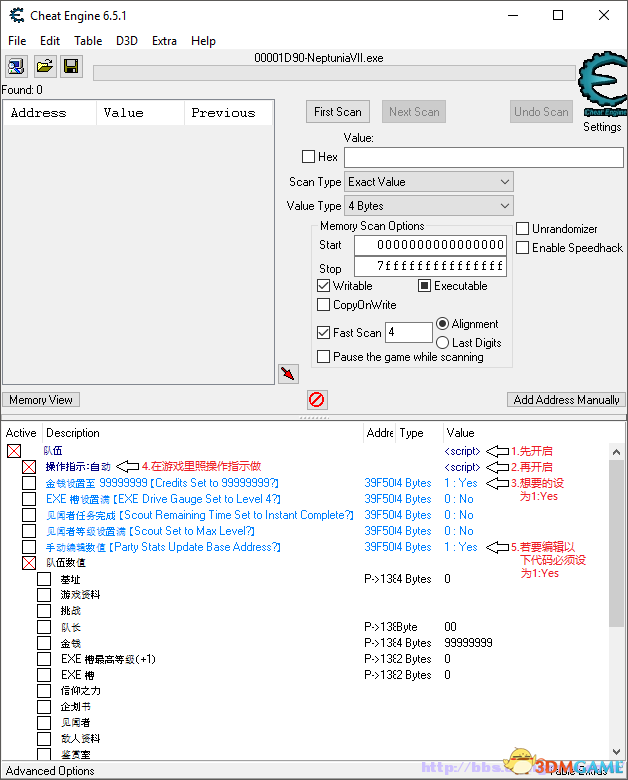Activate Scout Set to Max Level checkbox
The image size is (628, 780).
click(29, 531)
